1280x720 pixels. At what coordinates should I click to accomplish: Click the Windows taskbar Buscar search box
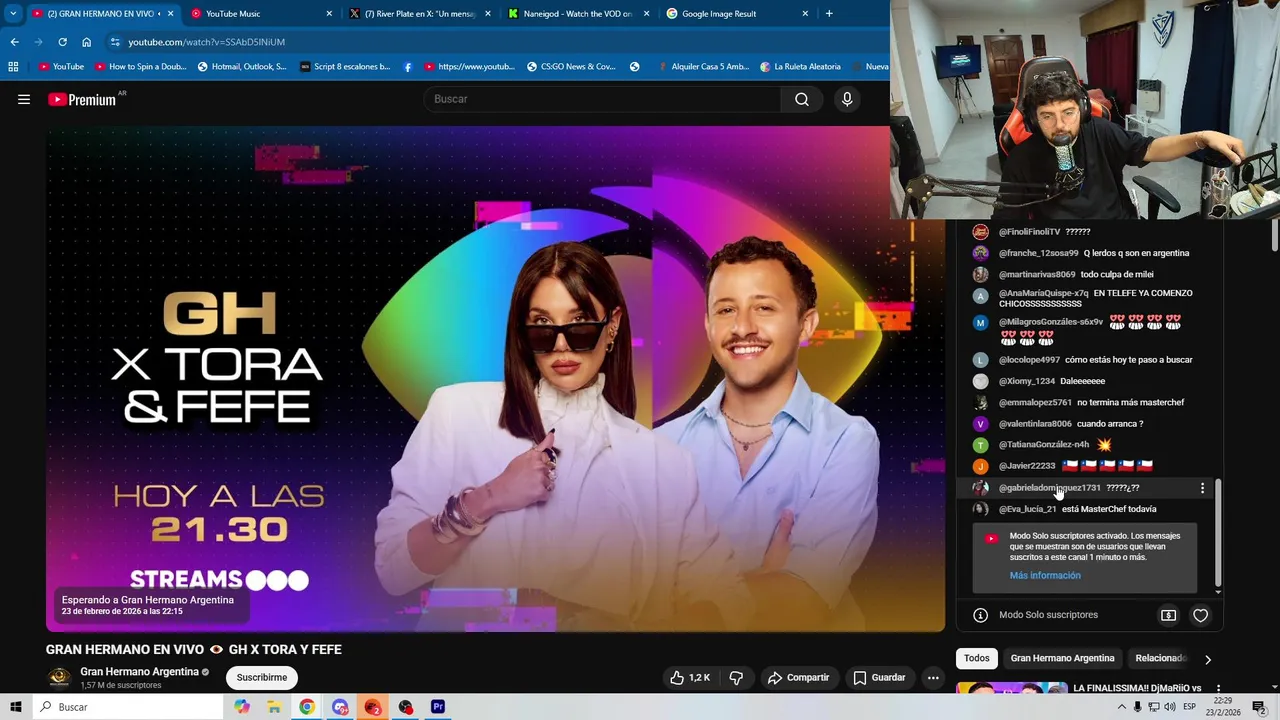point(127,707)
